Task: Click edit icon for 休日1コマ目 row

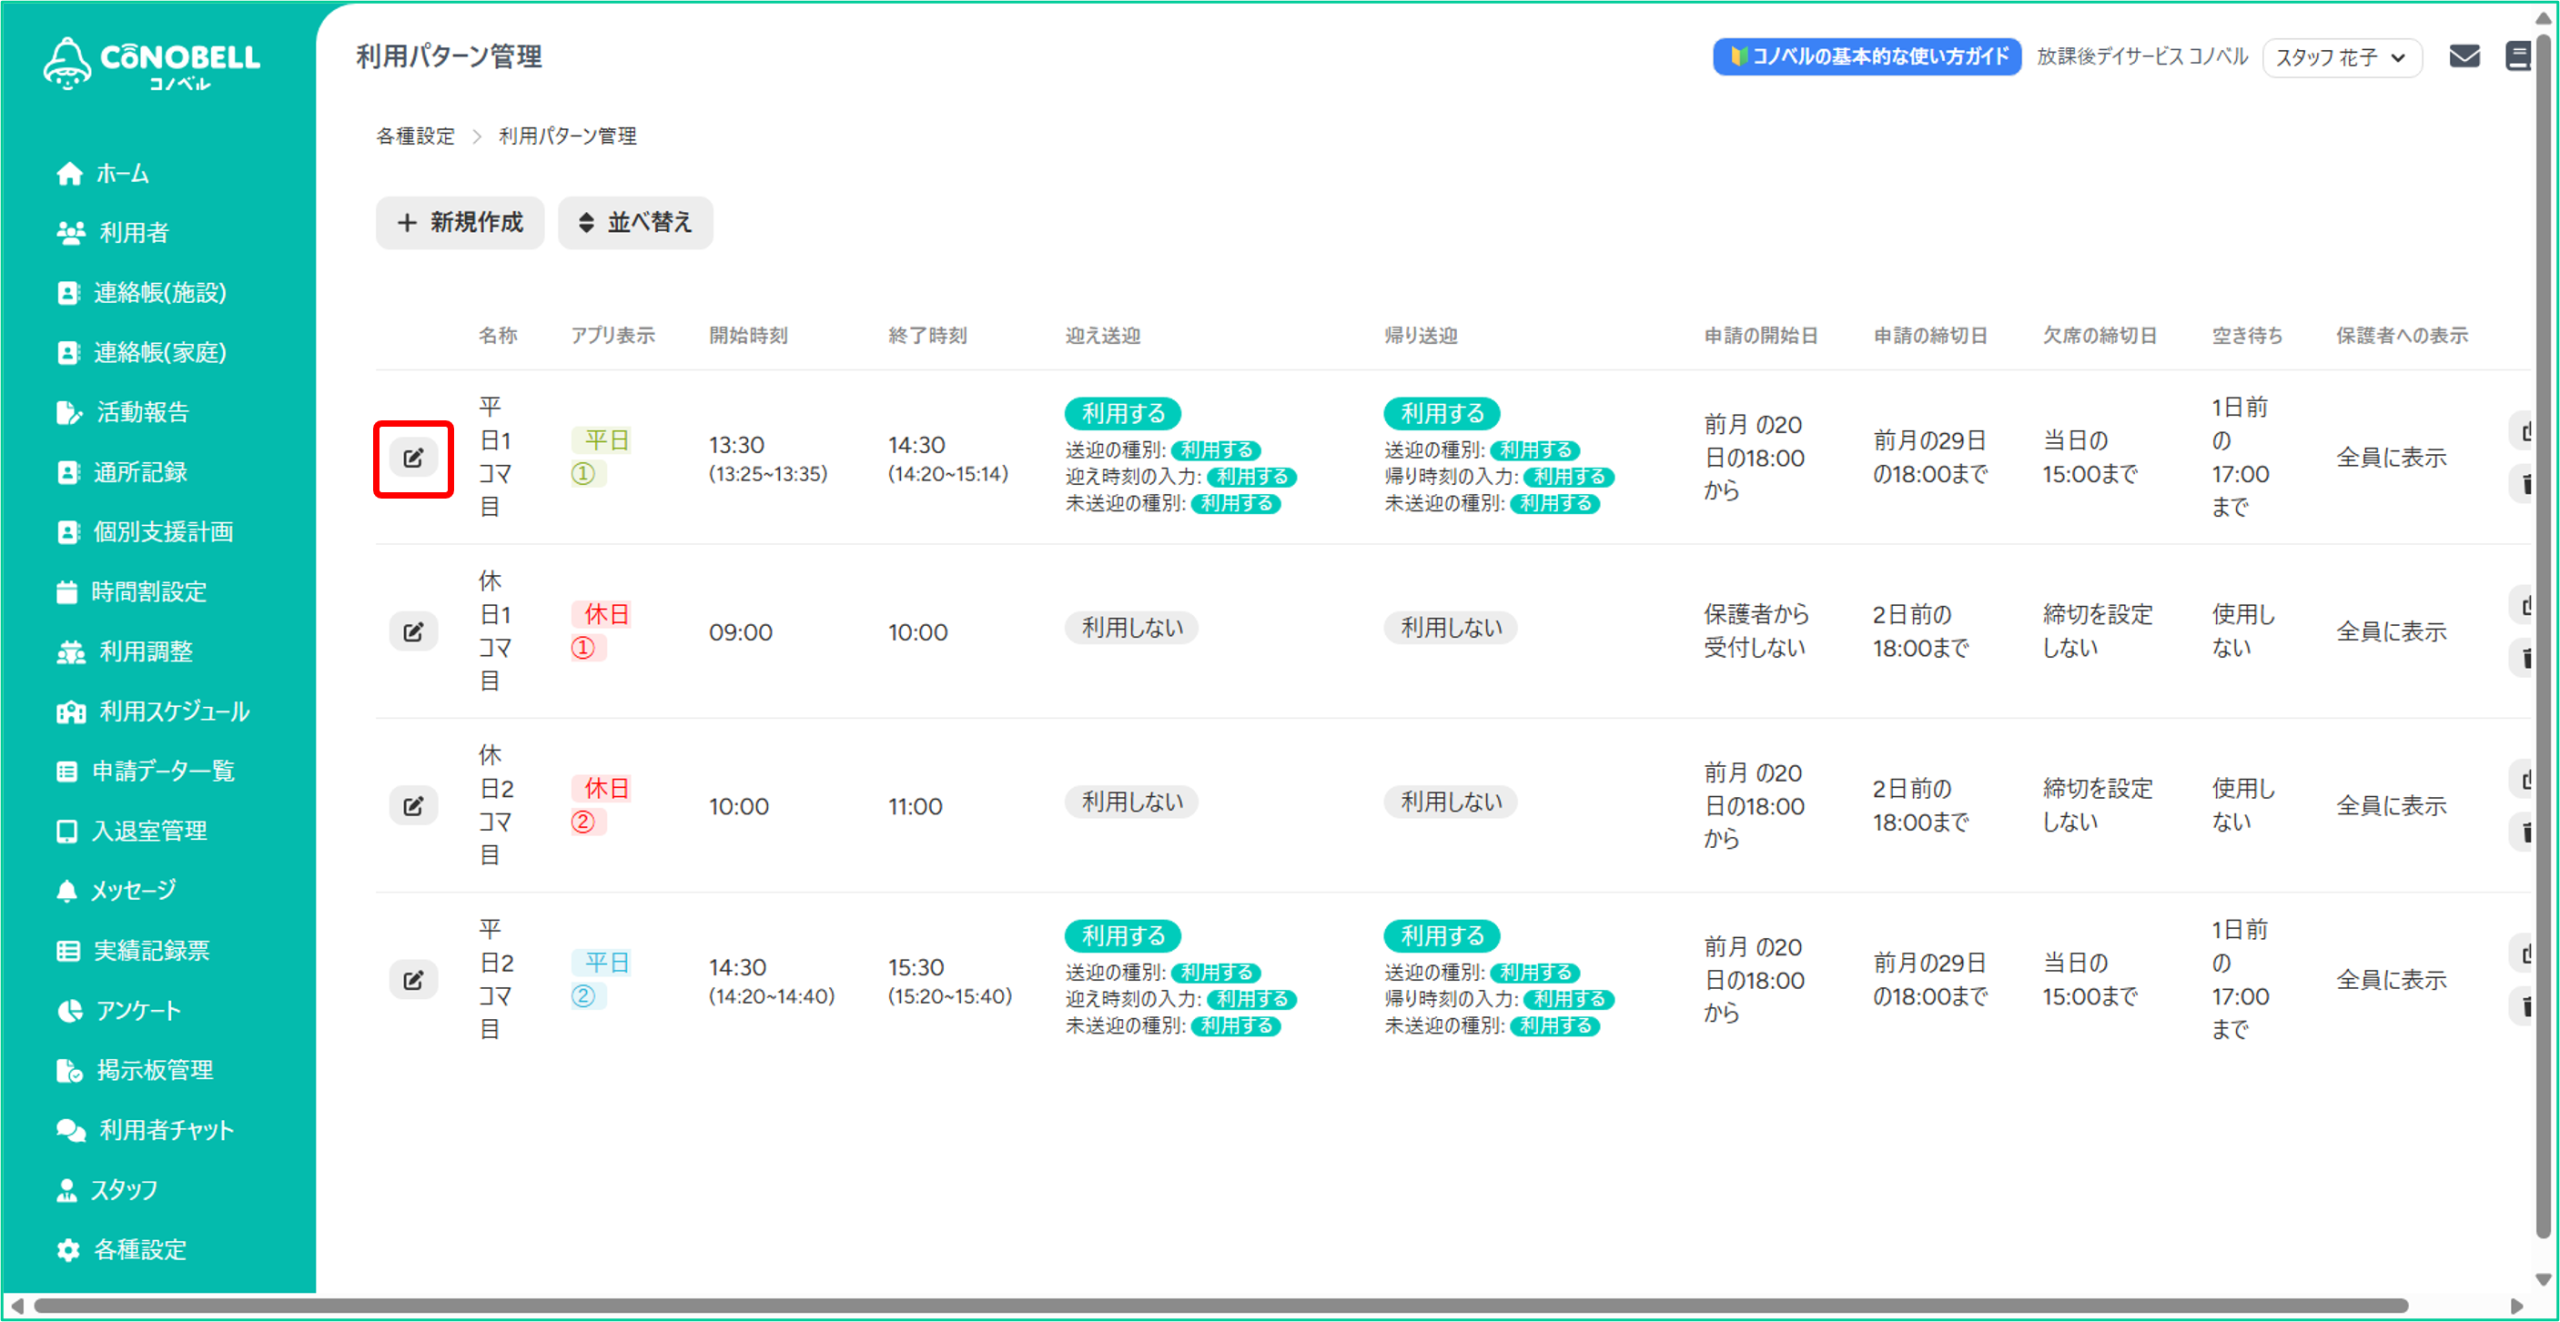Action: 413,632
